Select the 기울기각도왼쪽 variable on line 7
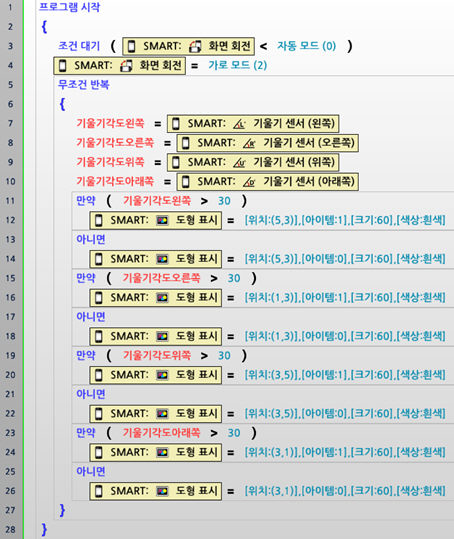Screen dimensions: 454x539 [110, 123]
